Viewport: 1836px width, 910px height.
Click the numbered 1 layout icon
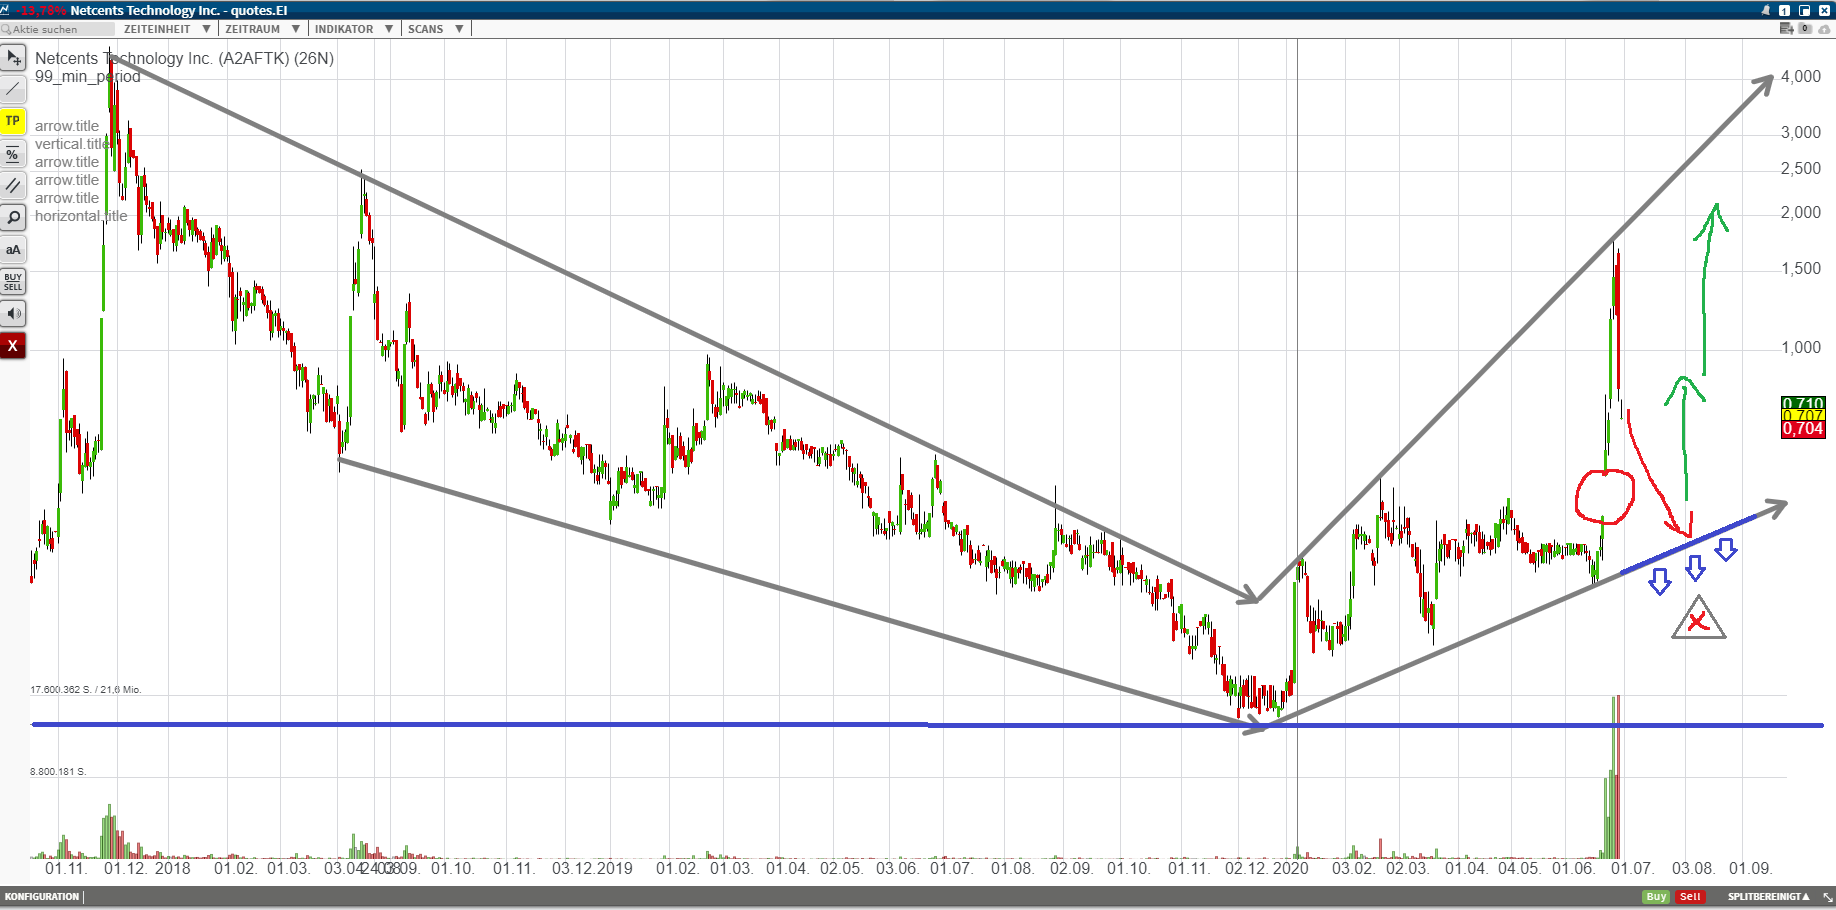click(x=1785, y=10)
